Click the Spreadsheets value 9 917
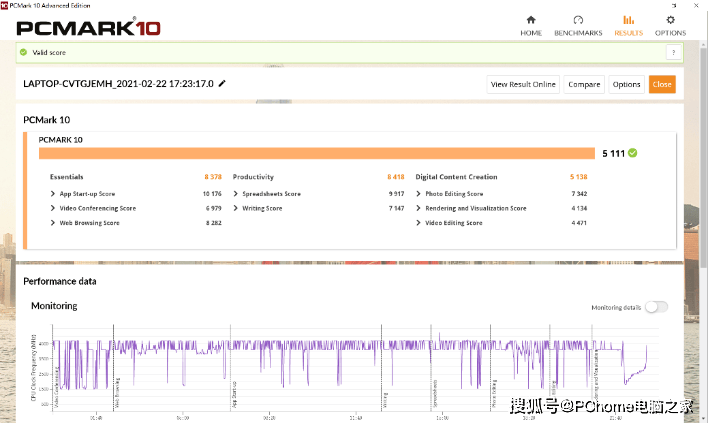708x423 pixels. pos(396,194)
